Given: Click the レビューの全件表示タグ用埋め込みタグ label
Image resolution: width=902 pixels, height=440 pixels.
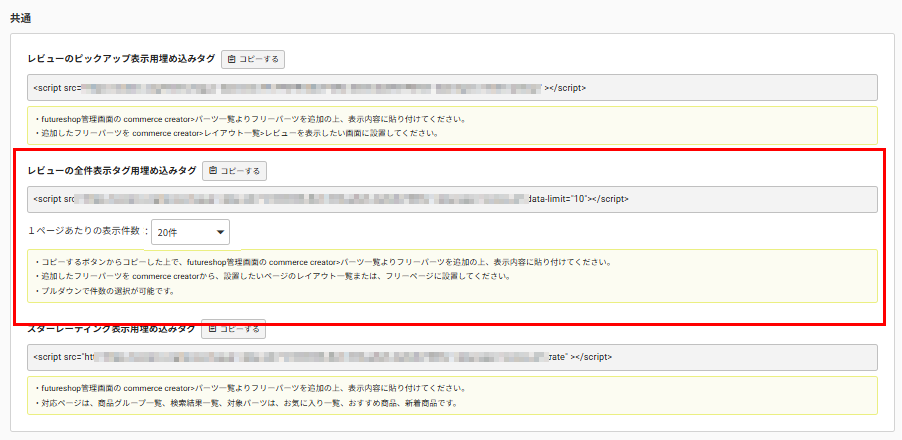Looking at the screenshot, I should click(x=112, y=171).
